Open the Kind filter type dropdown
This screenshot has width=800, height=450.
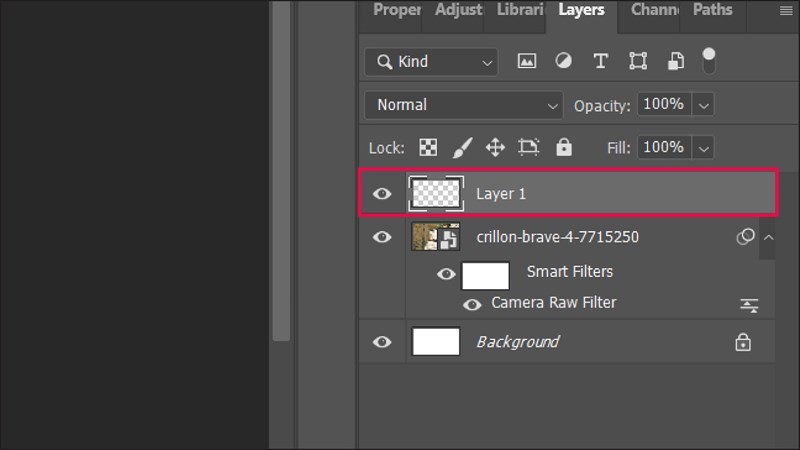pyautogui.click(x=431, y=62)
